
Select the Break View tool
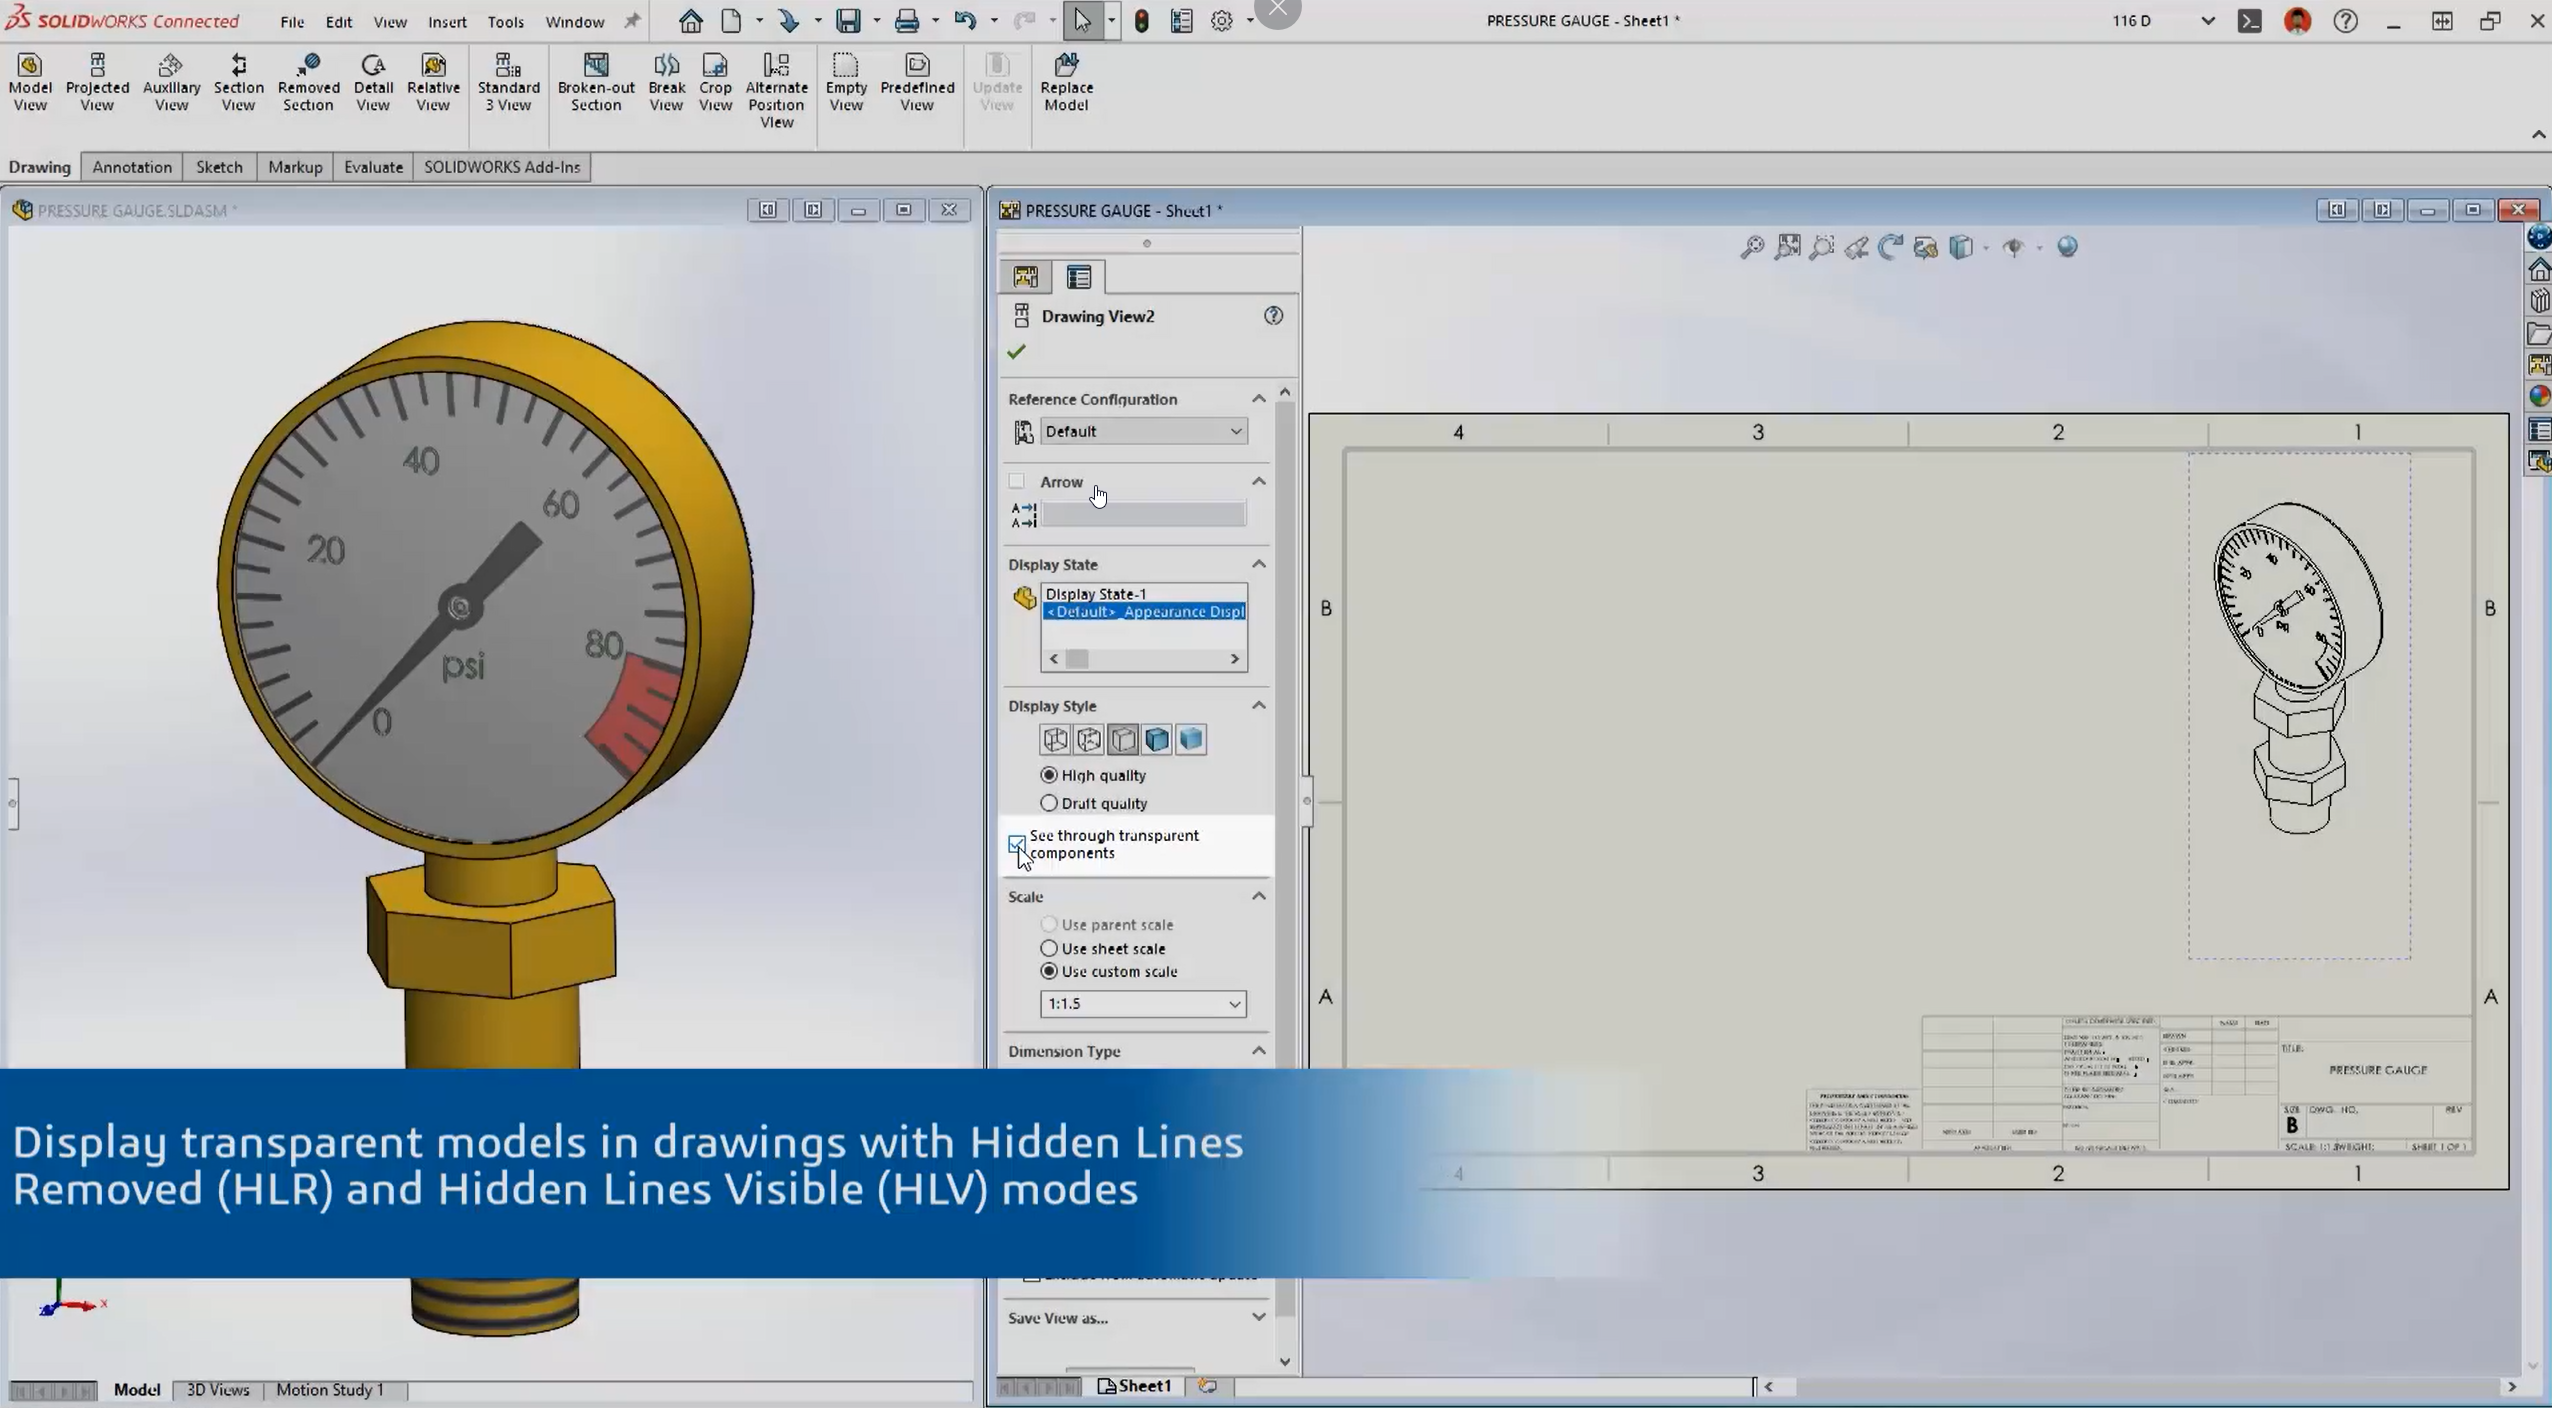click(x=666, y=82)
